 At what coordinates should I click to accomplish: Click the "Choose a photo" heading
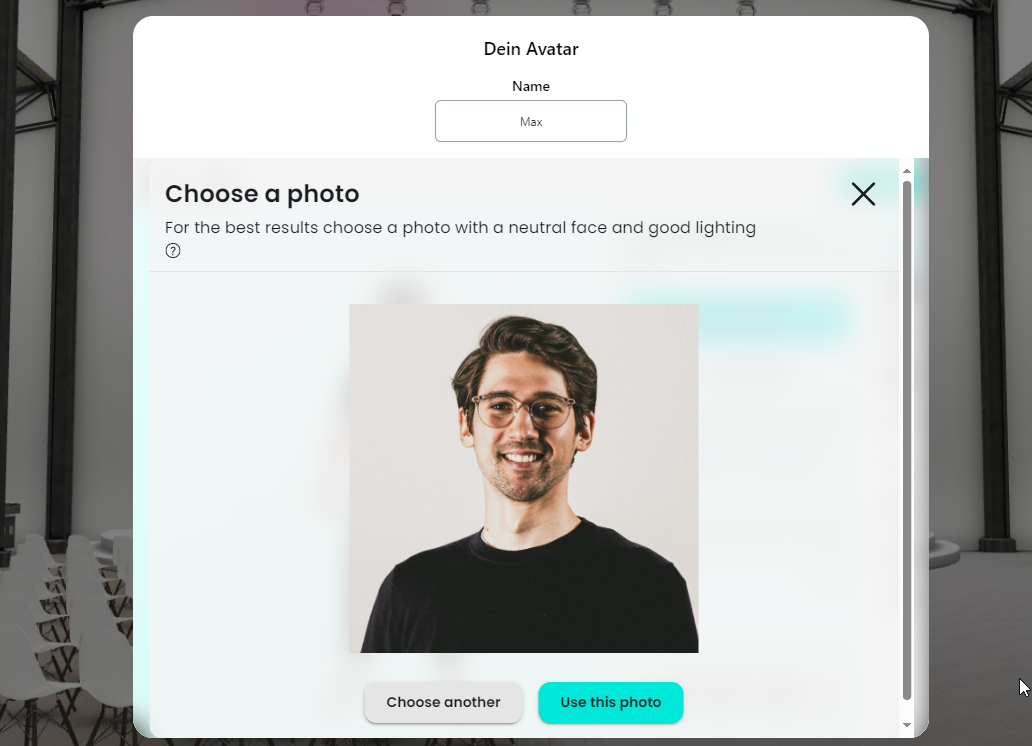point(262,194)
